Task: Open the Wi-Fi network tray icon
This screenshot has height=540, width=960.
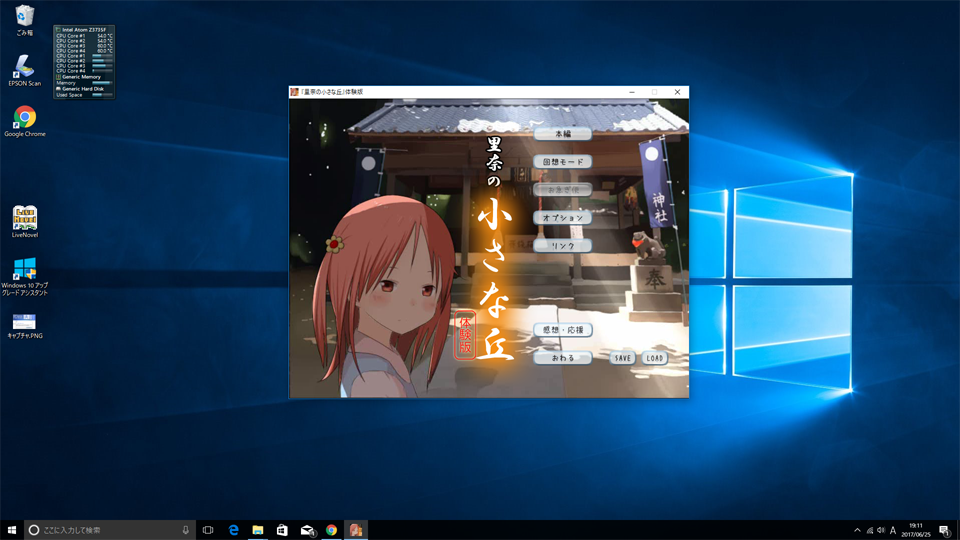Action: [x=869, y=530]
